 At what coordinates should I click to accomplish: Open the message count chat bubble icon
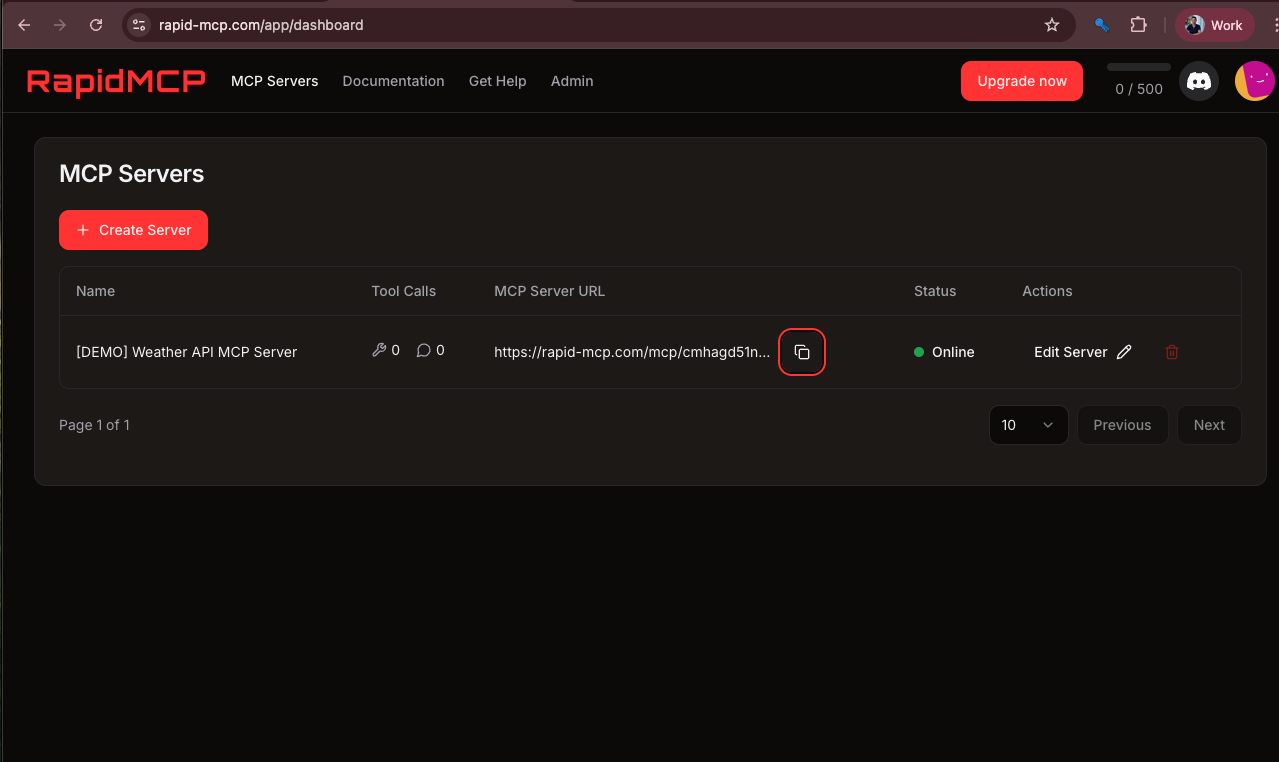[x=424, y=350]
